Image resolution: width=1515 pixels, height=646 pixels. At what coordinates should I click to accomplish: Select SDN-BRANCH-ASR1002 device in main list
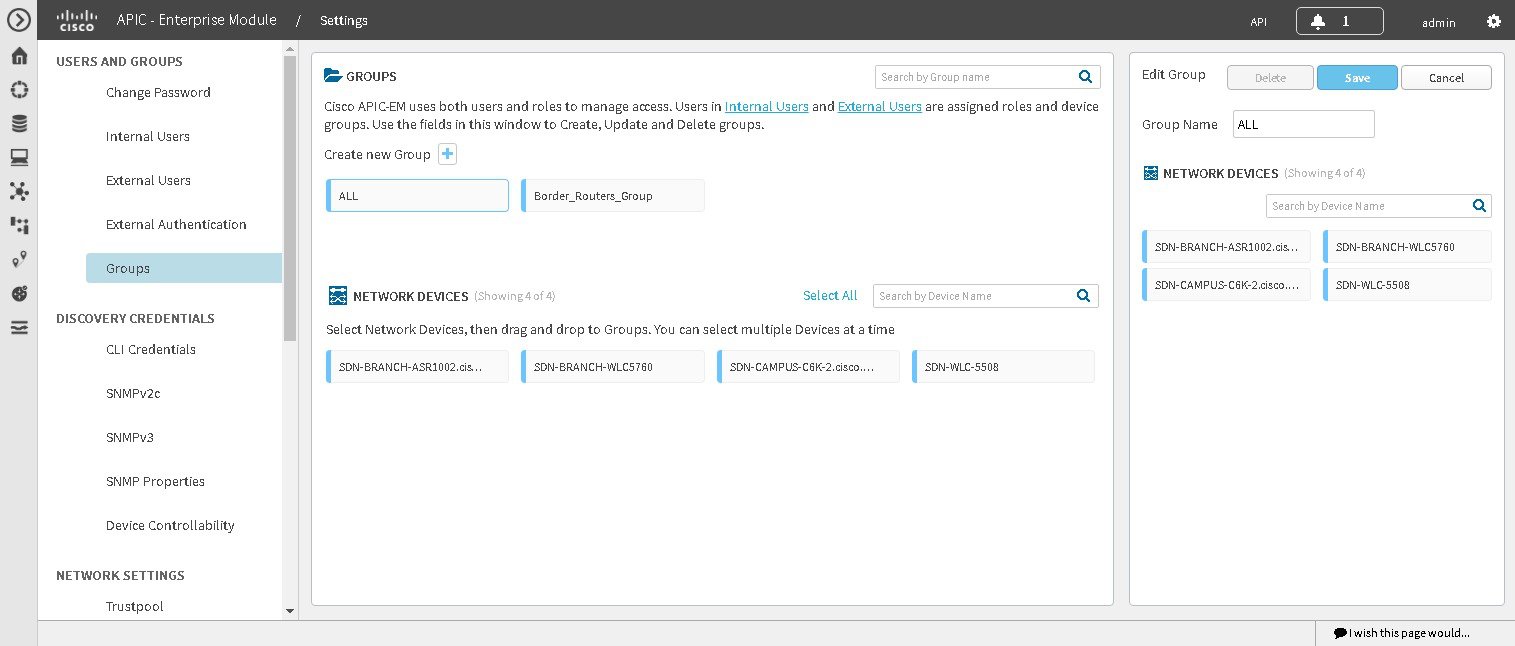417,367
